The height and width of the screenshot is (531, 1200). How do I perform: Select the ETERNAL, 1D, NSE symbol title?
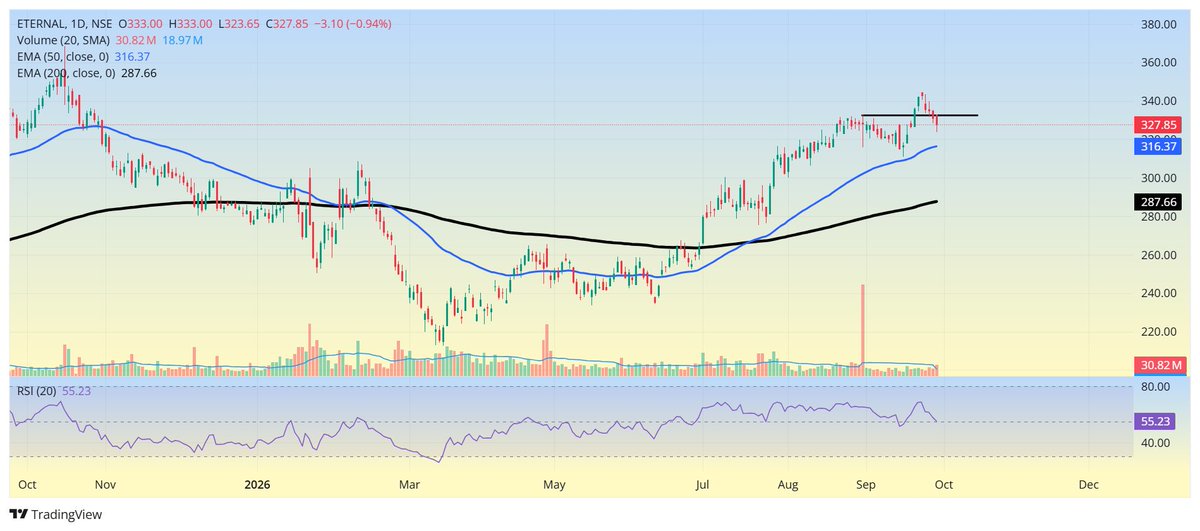pos(64,23)
